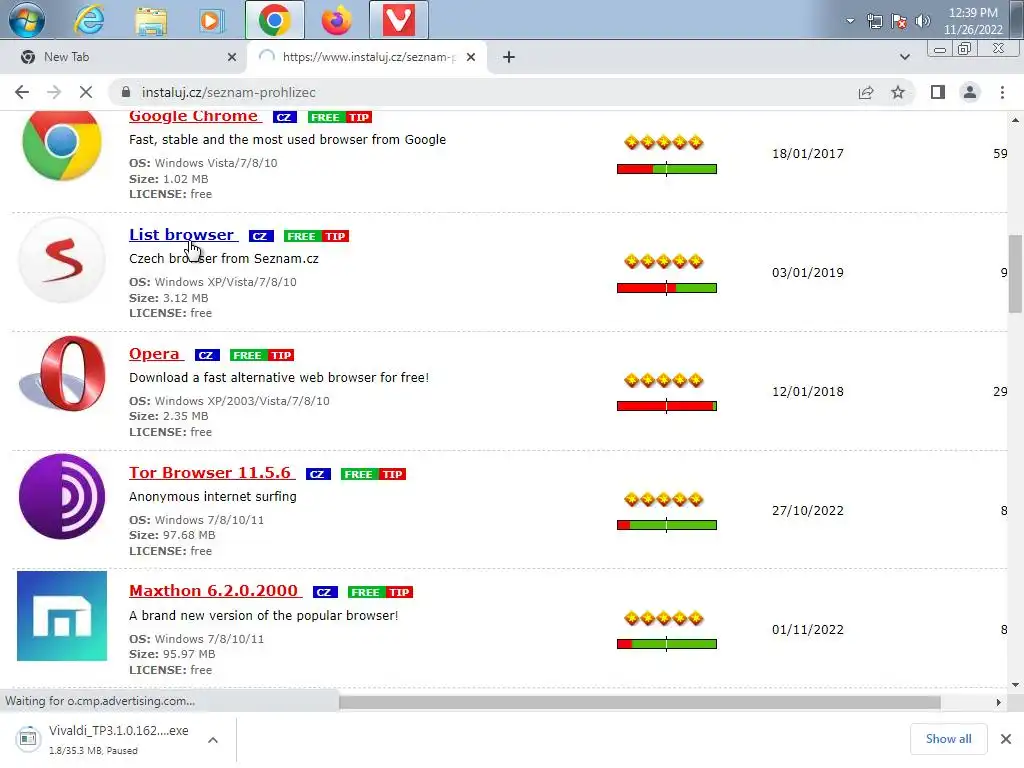
Task: Show all downloads
Action: pyautogui.click(x=948, y=739)
